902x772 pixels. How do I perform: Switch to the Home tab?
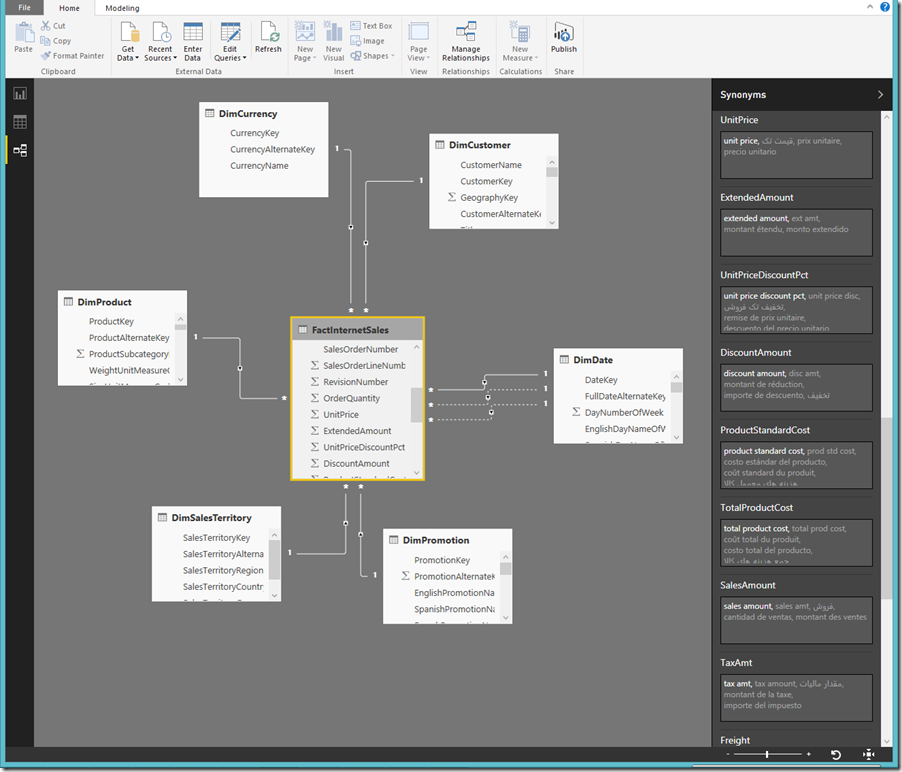click(69, 8)
